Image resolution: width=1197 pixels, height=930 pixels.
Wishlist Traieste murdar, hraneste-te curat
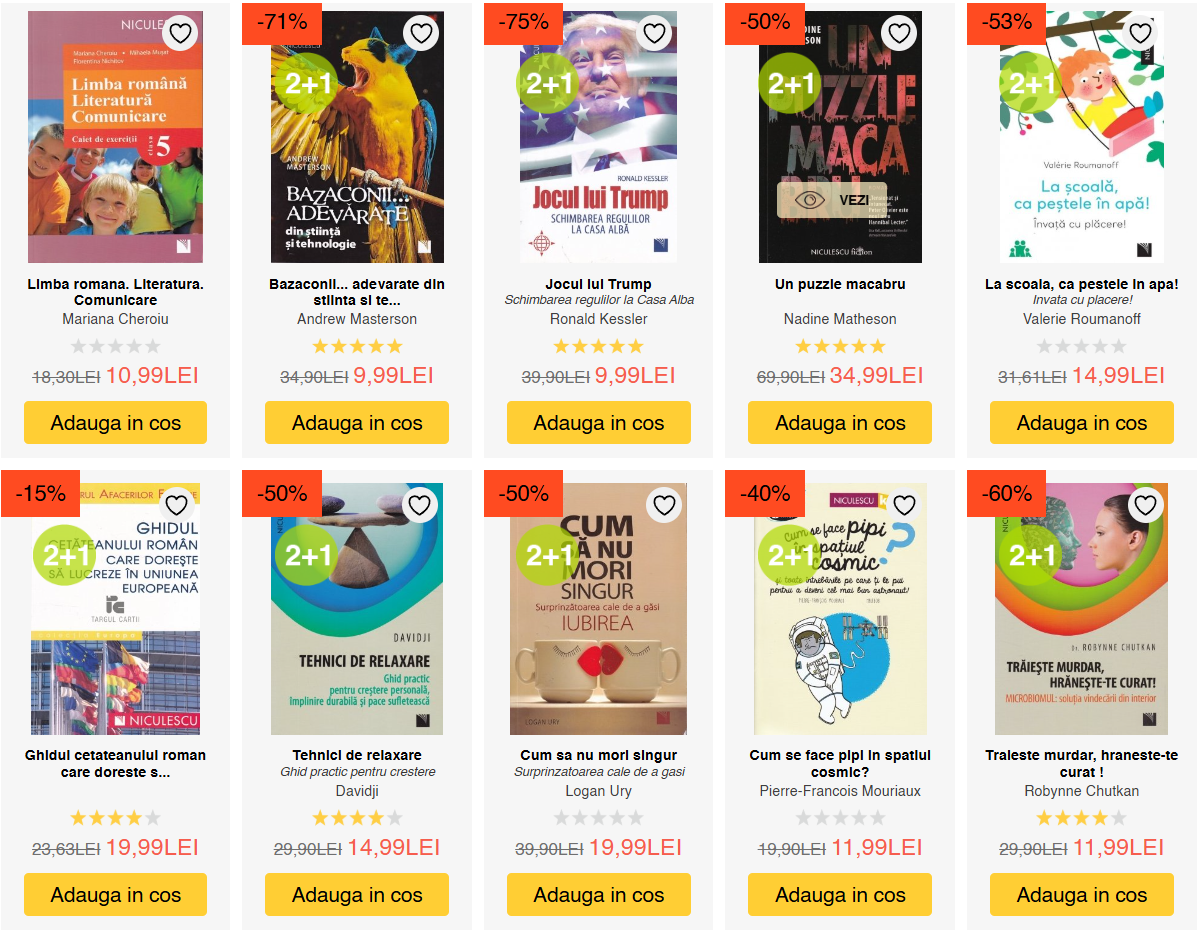pos(1145,505)
